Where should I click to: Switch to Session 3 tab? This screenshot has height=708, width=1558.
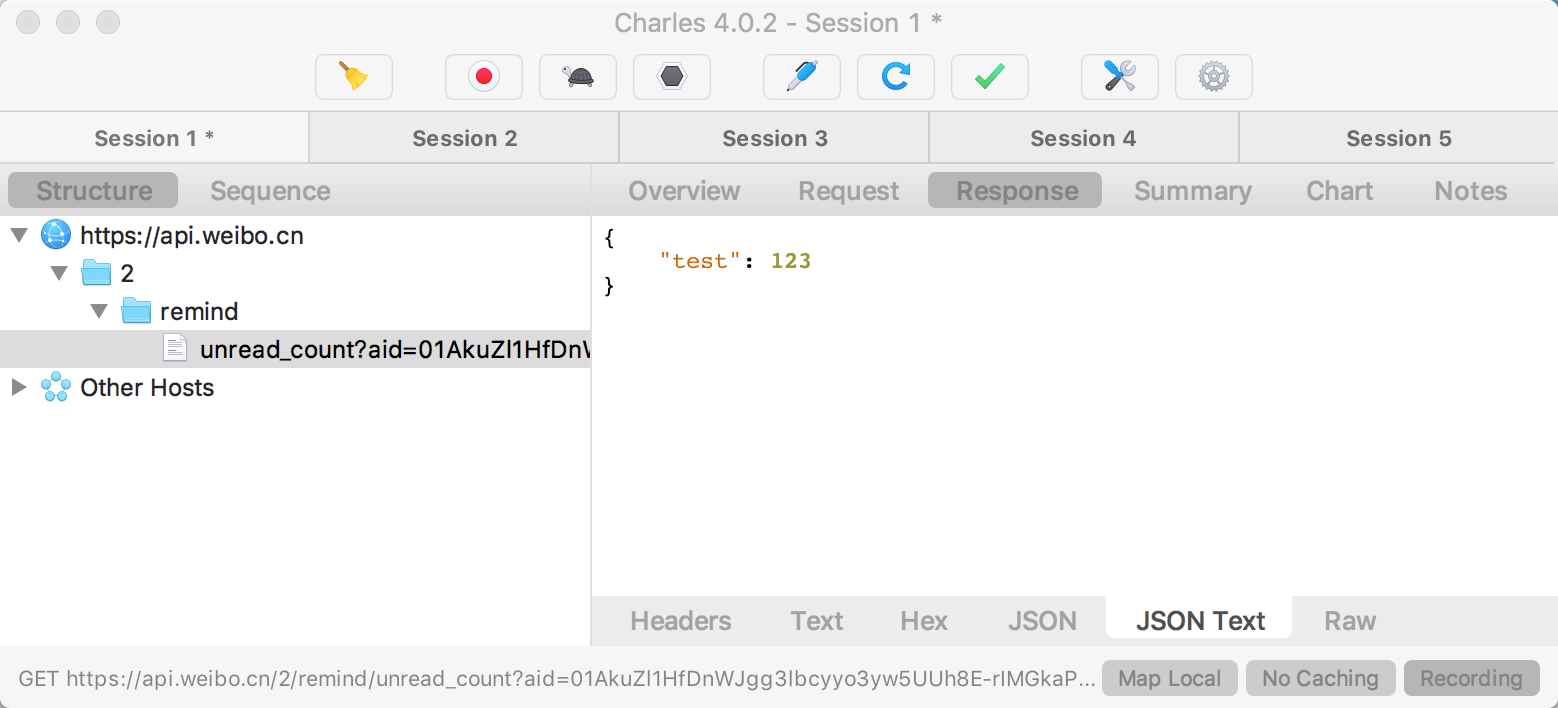[775, 138]
